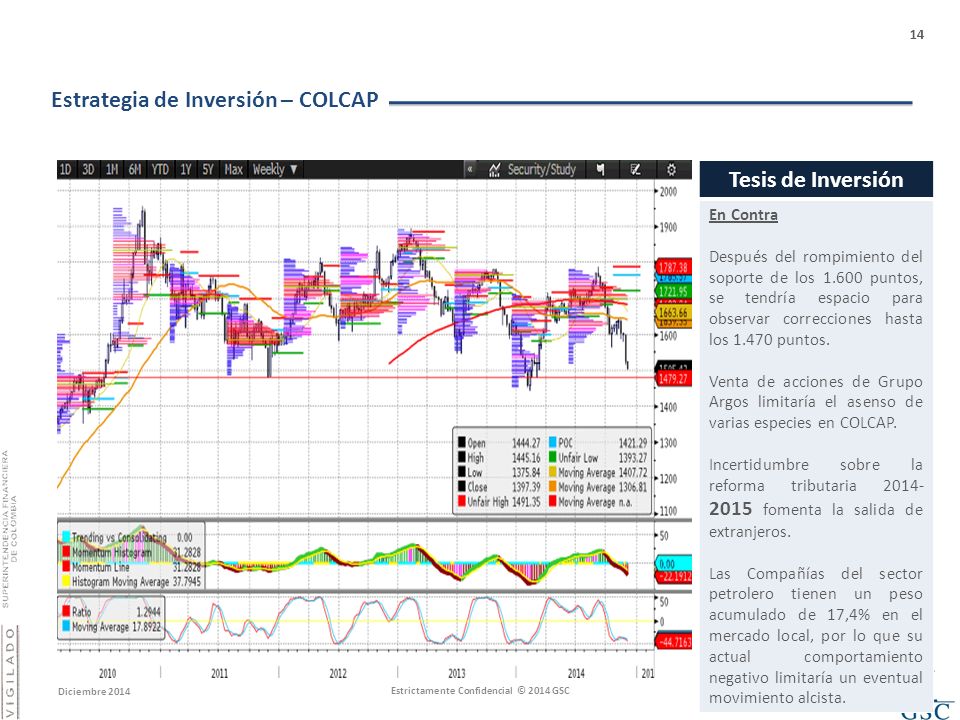Click the Unfair Low value 1393.27
Viewport: 960px width, 720px height.
click(632, 457)
